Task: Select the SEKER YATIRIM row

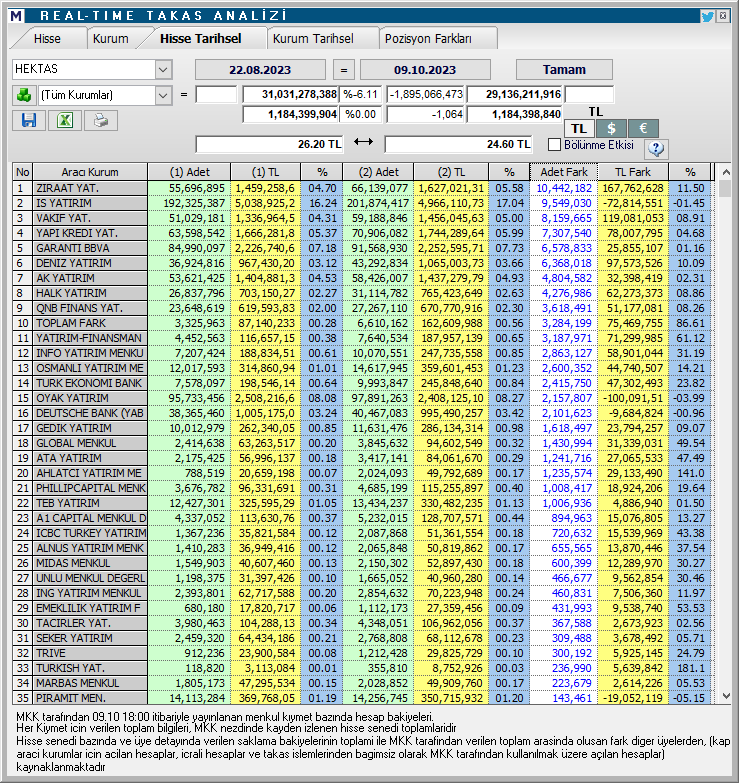Action: 363,638
